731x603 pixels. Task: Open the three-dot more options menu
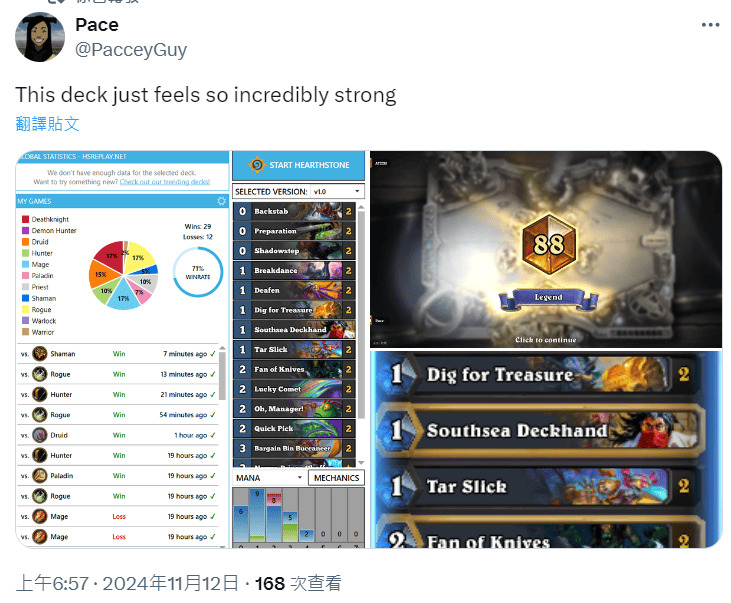coord(710,25)
